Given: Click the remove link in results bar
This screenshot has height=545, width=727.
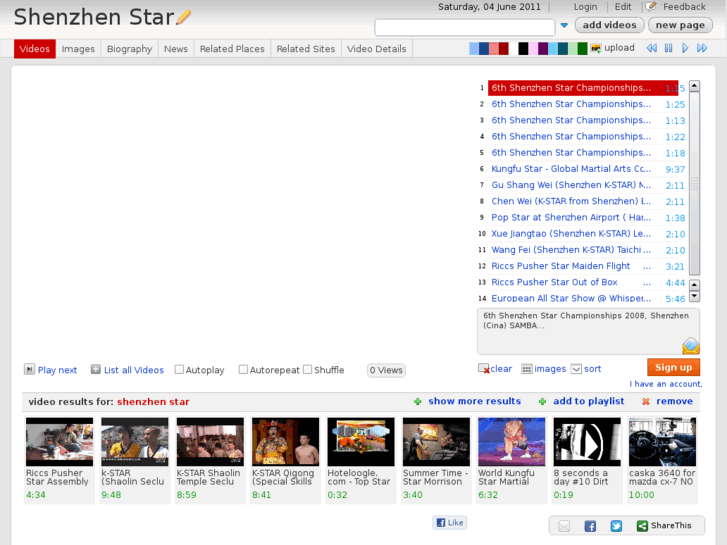Looking at the screenshot, I should [674, 401].
